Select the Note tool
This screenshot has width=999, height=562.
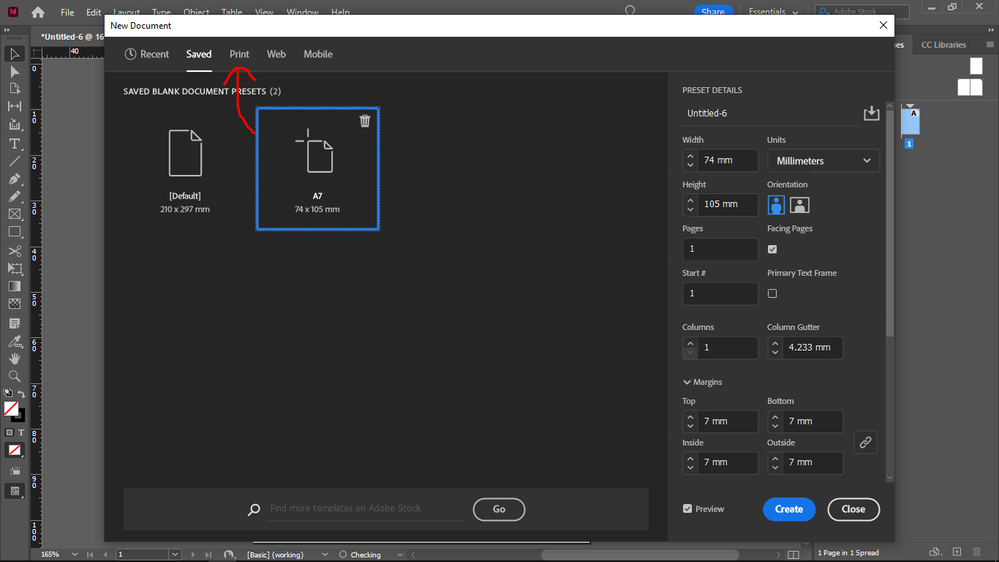click(x=14, y=324)
